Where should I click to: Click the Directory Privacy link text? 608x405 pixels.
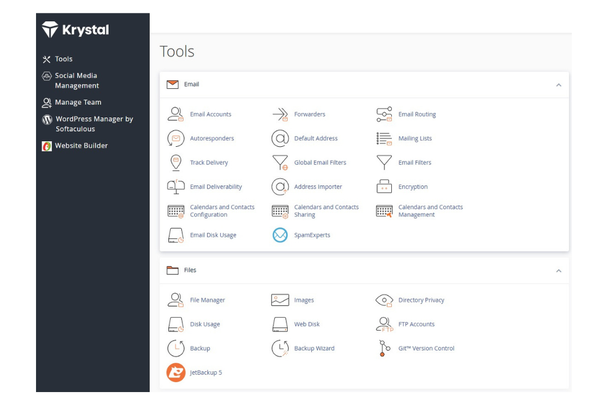[421, 300]
